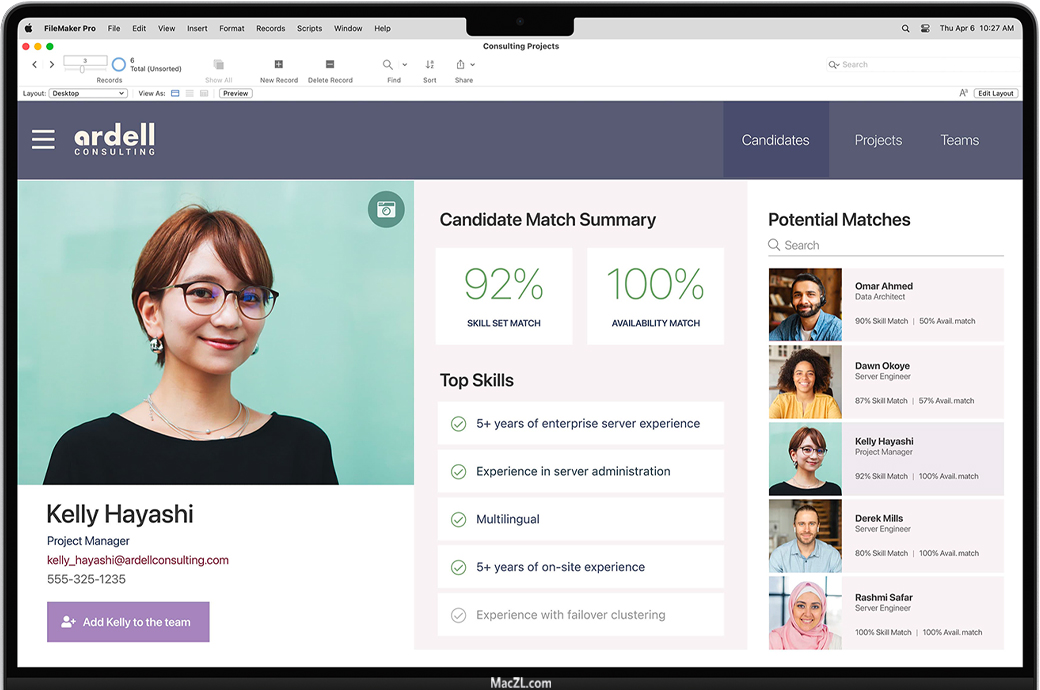The width and height of the screenshot is (1040, 690).
Task: Switch to Form view icon
Action: [x=175, y=93]
